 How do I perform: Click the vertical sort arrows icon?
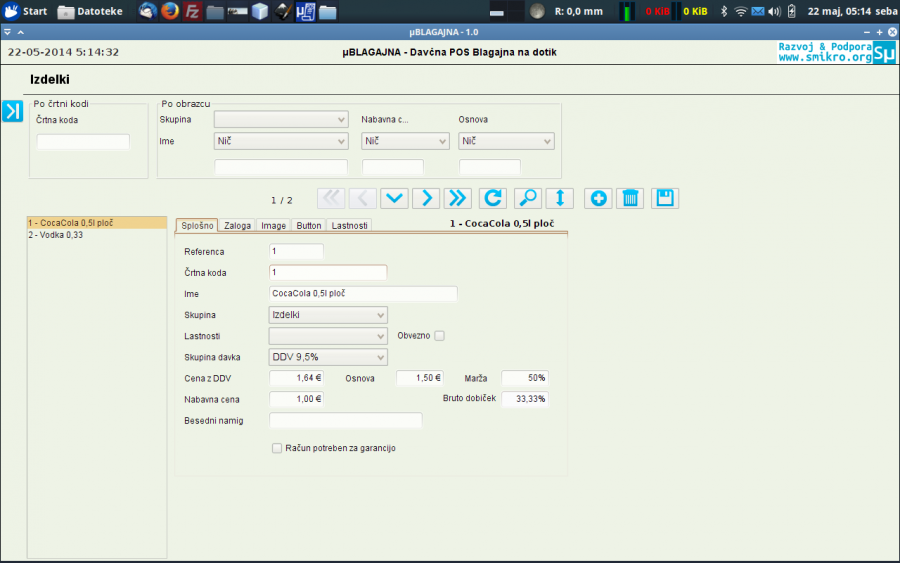[560, 197]
